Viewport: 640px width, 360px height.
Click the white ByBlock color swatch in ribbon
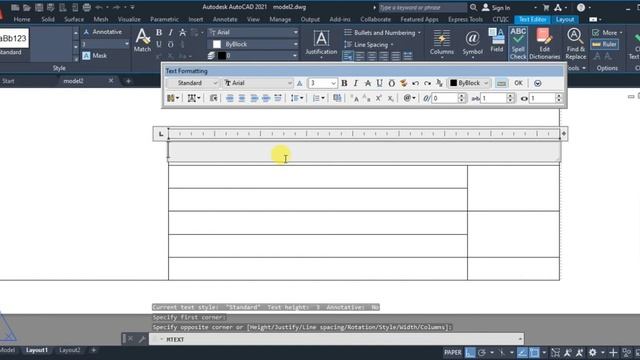pyautogui.click(x=217, y=44)
